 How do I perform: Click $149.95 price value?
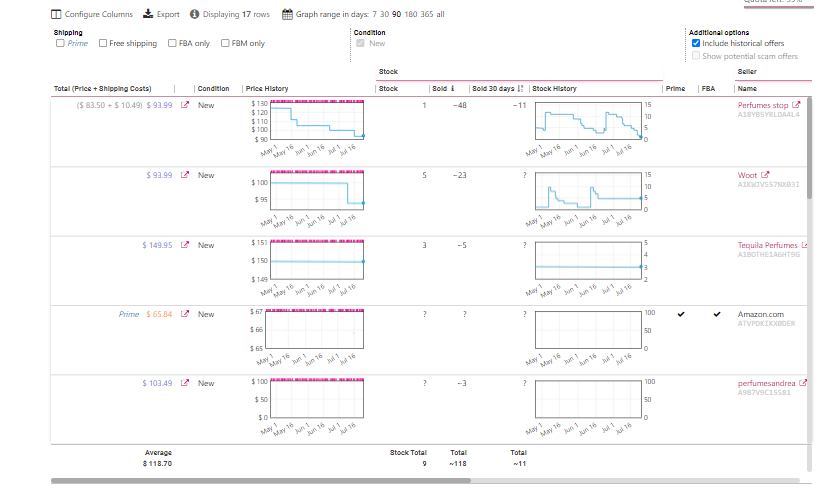point(157,245)
